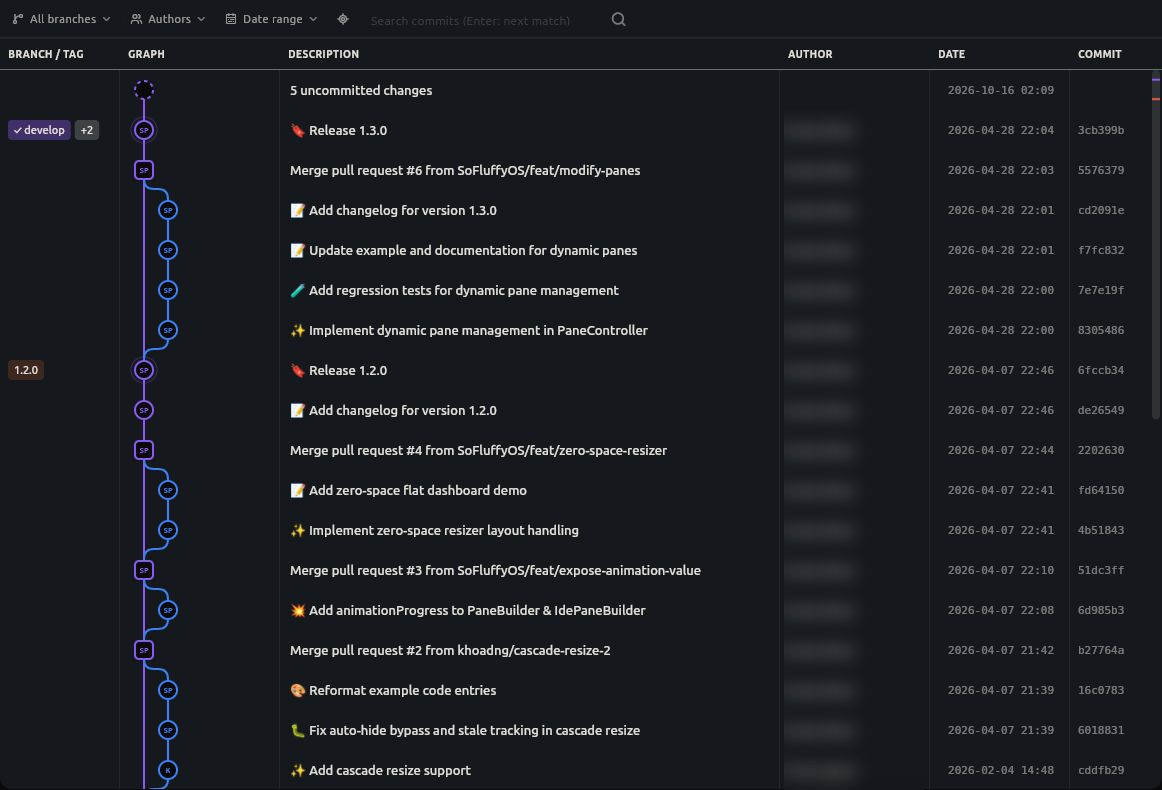Click date 2026-10-16 02:09
Image resolution: width=1162 pixels, height=790 pixels.
1000,90
